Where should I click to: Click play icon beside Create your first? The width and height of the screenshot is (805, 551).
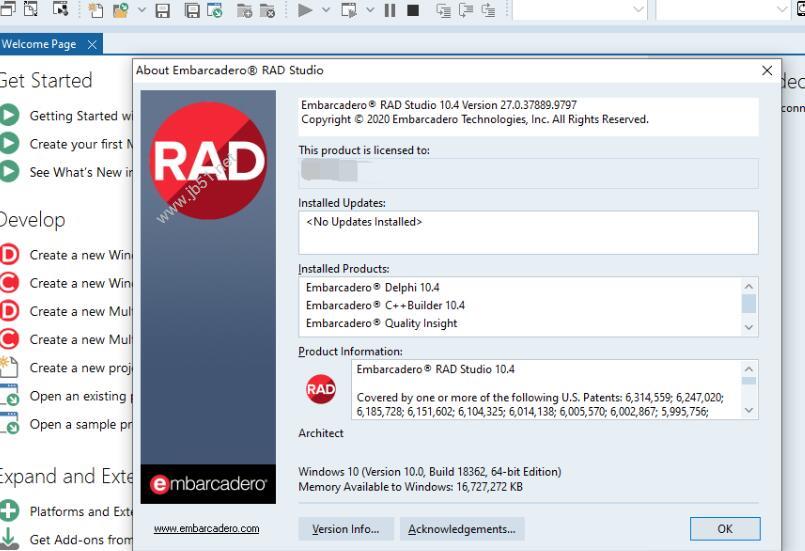[9, 143]
